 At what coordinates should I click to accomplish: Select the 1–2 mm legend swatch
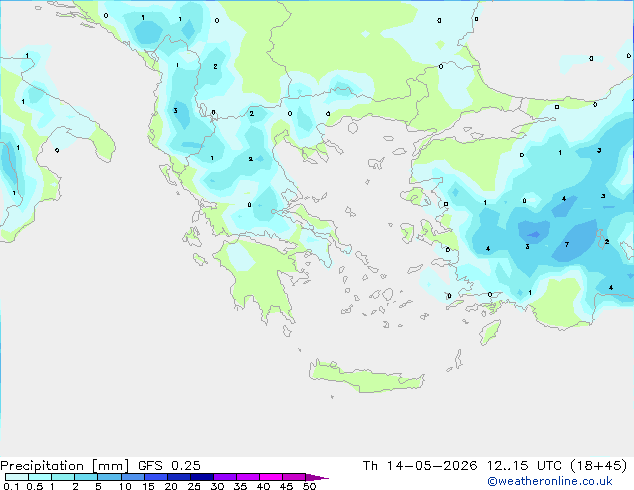pos(63,477)
